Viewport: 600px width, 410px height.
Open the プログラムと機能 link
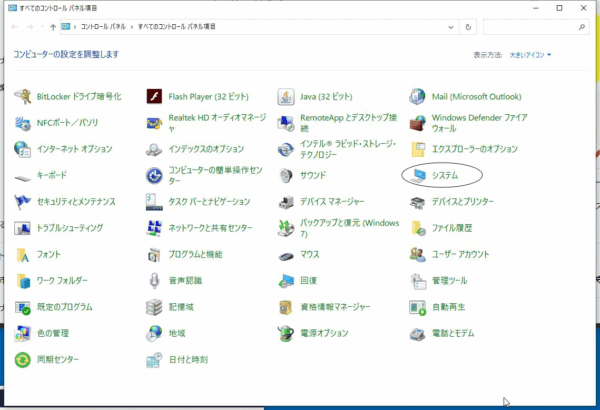(195, 254)
